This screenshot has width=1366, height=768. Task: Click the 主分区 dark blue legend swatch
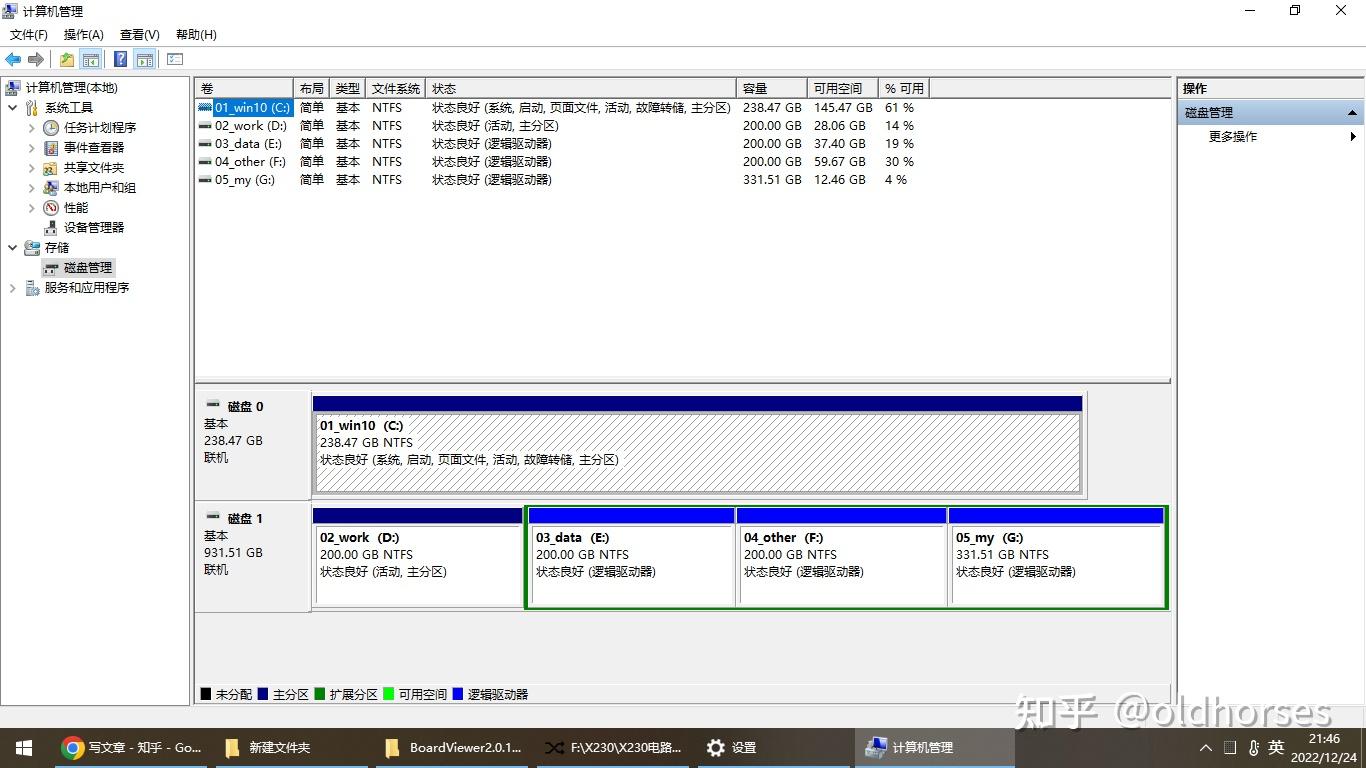264,694
